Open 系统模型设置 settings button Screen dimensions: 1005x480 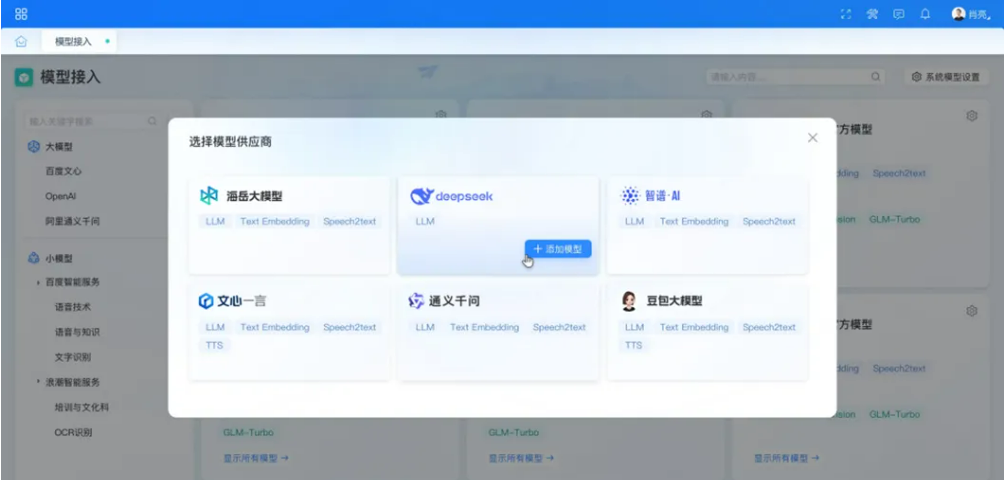(945, 77)
